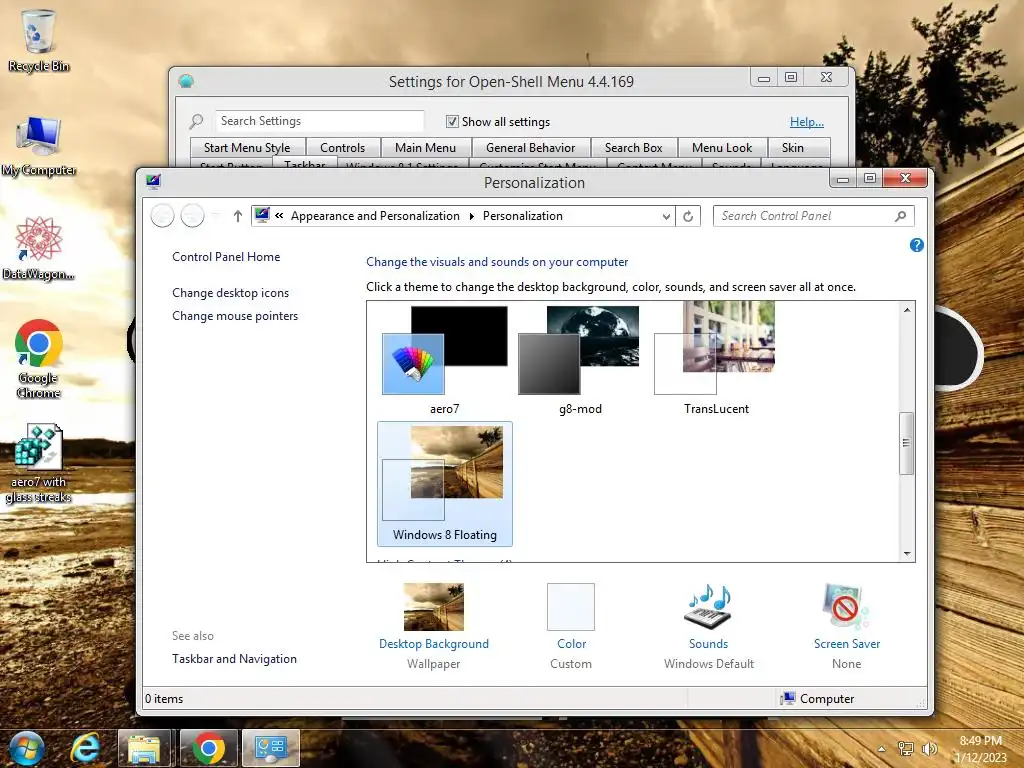Focus Search Settings field in Open-Shell
This screenshot has height=768, width=1024.
319,121
